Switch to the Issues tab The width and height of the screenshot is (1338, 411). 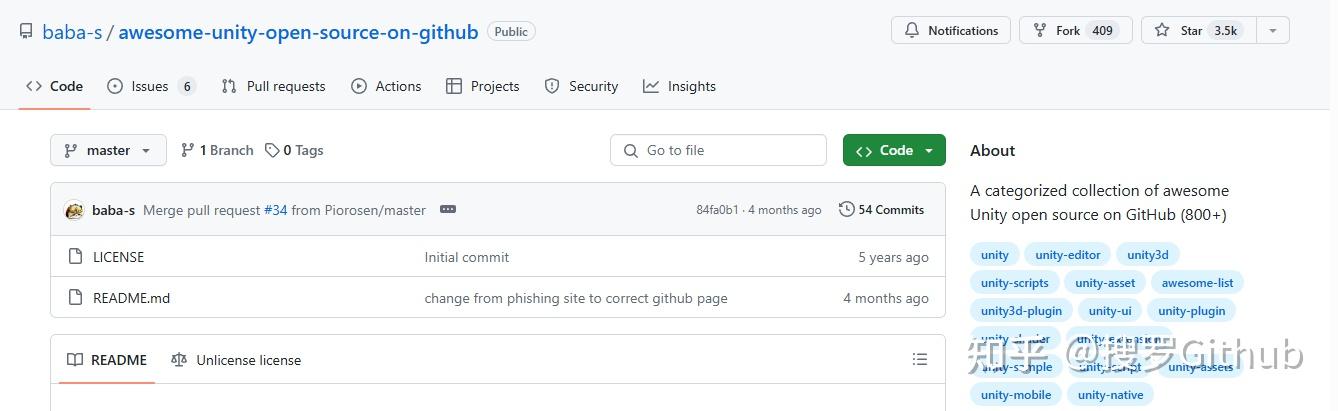[x=150, y=86]
